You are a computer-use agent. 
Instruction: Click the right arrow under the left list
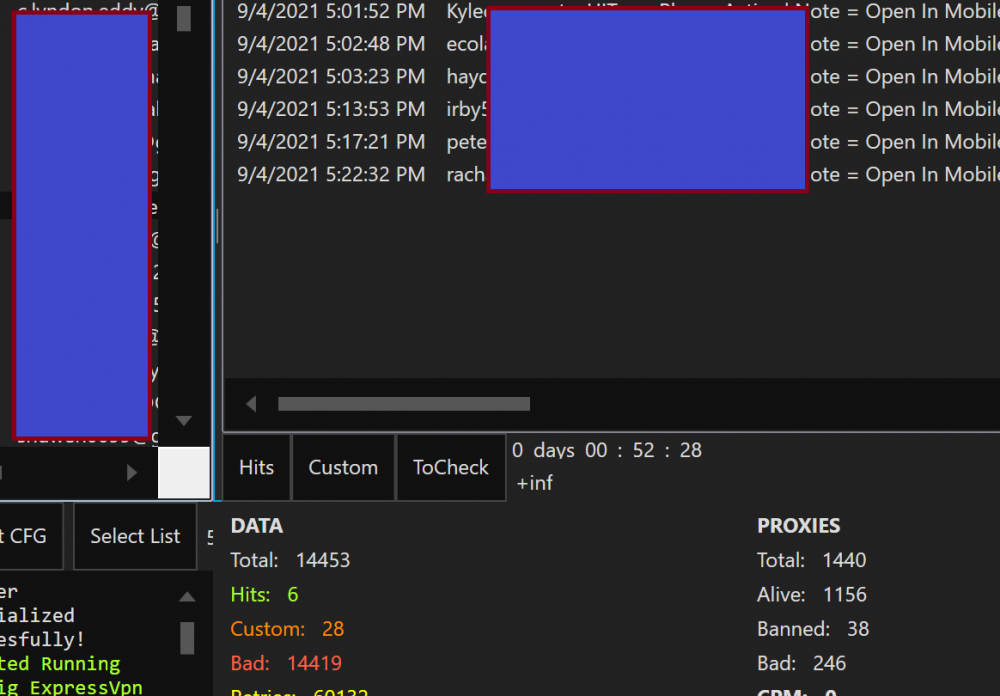point(132,473)
